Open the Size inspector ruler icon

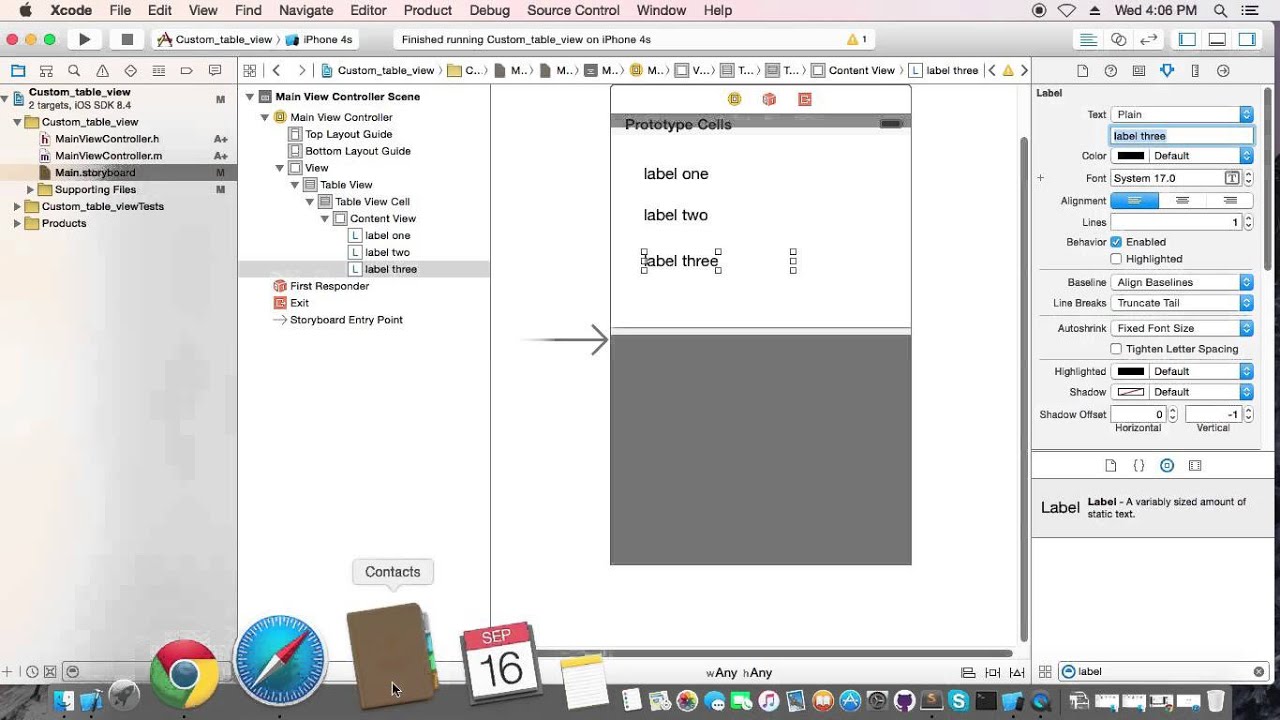1195,71
